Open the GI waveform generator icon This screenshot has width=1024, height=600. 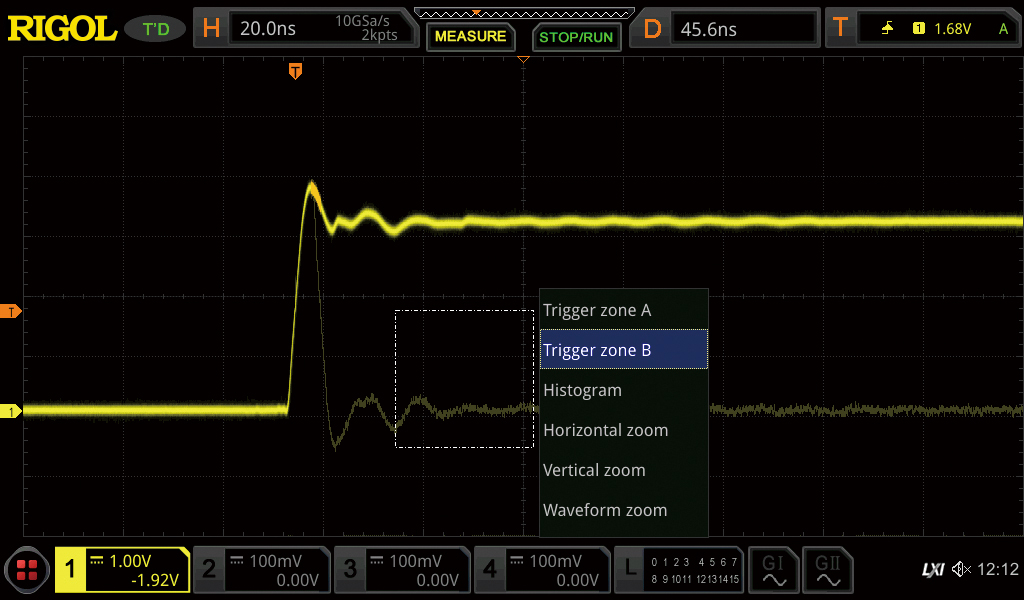[x=773, y=570]
